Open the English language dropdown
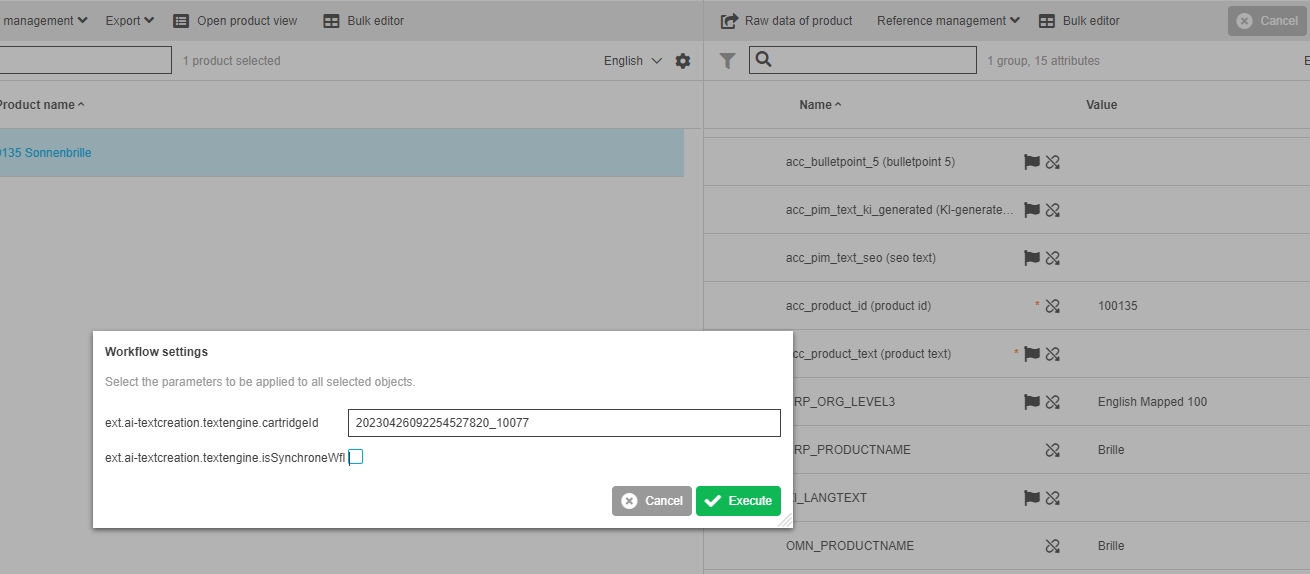 pyautogui.click(x=632, y=61)
